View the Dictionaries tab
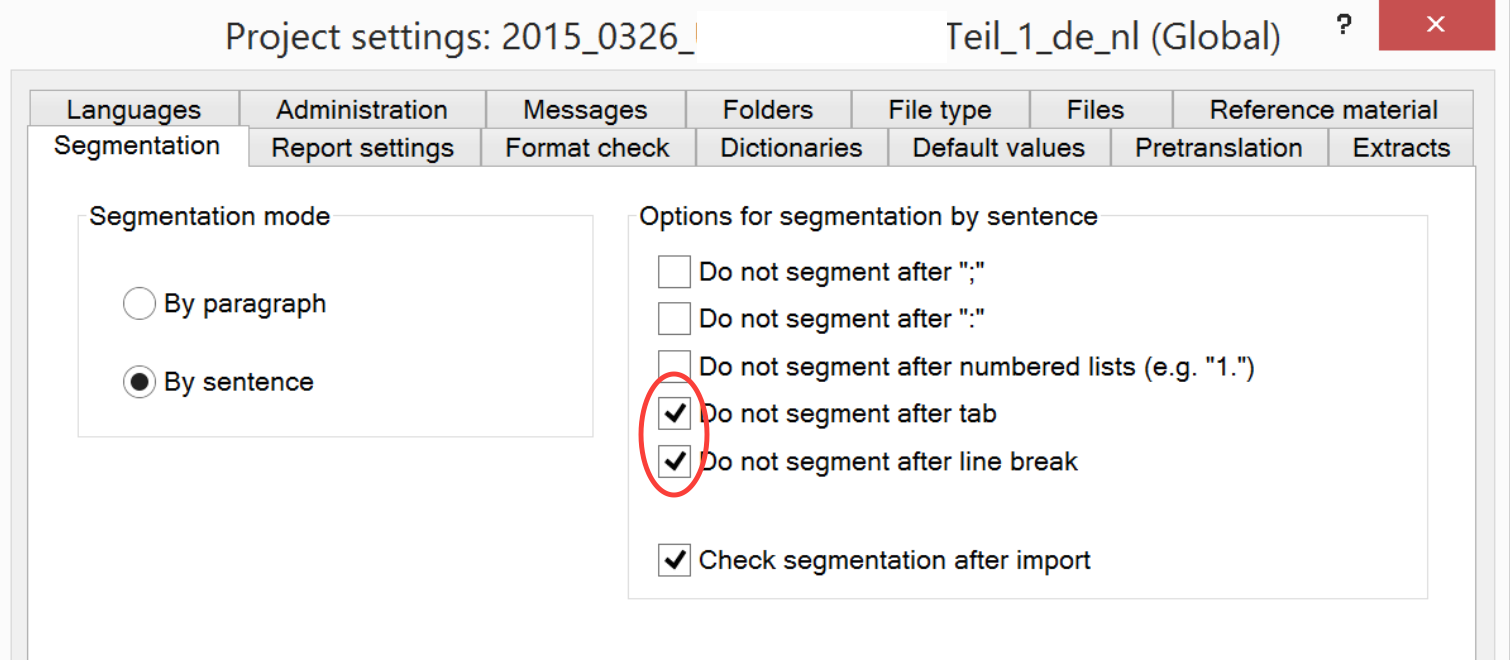1510x660 pixels. click(791, 148)
